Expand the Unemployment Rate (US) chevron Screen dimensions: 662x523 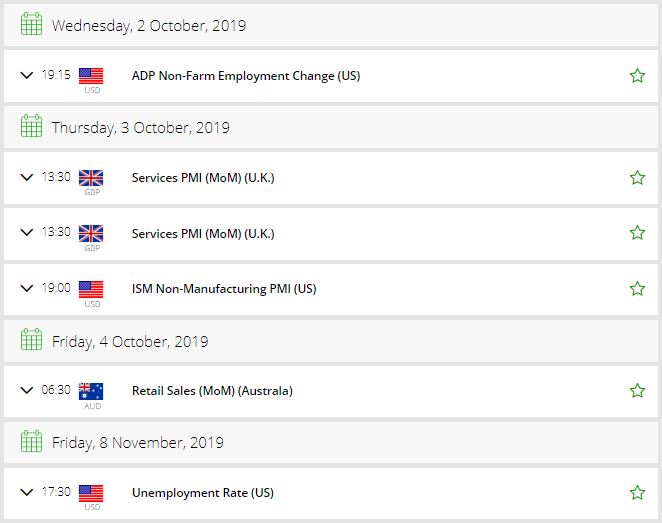[x=27, y=492]
